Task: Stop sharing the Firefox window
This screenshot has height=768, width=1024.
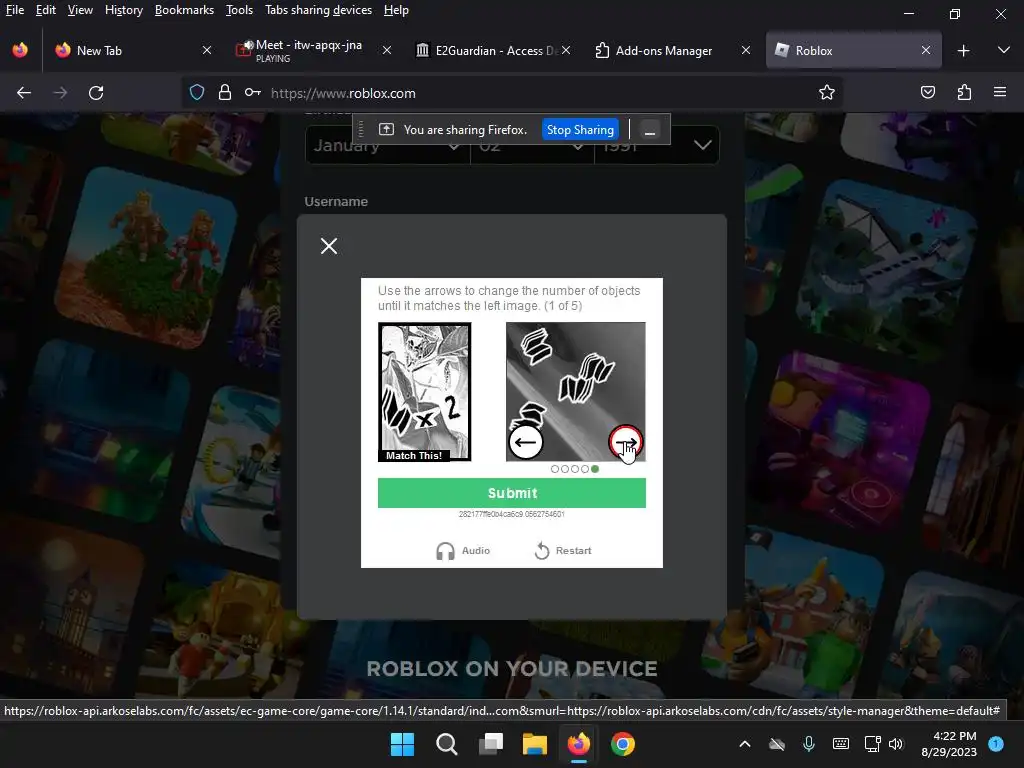Action: [x=580, y=129]
